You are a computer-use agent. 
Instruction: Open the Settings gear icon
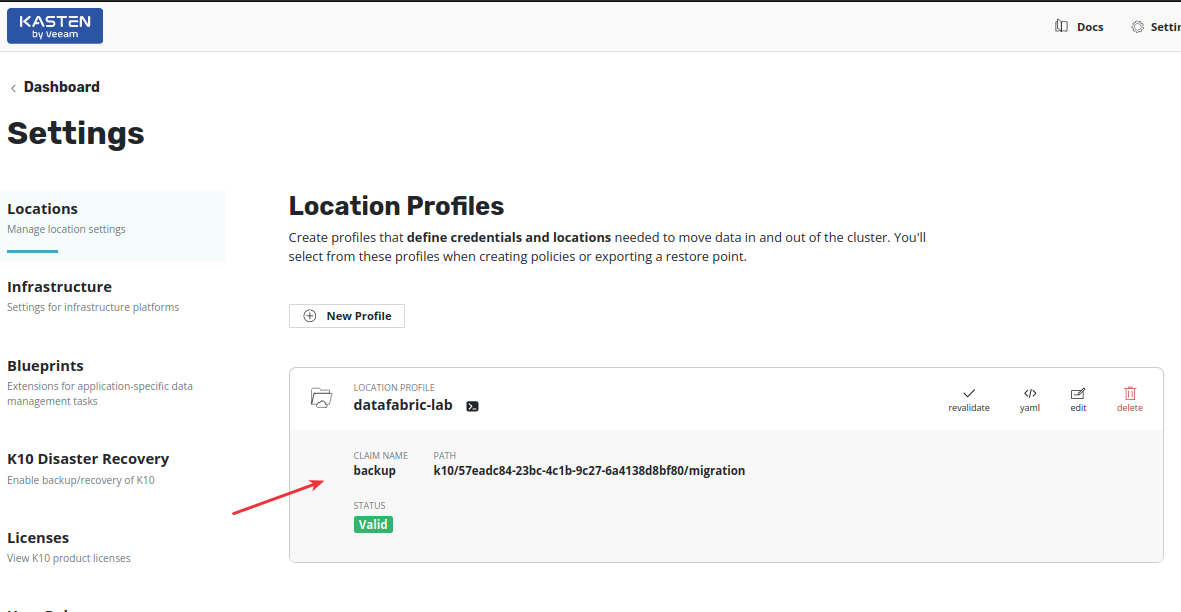click(x=1137, y=26)
